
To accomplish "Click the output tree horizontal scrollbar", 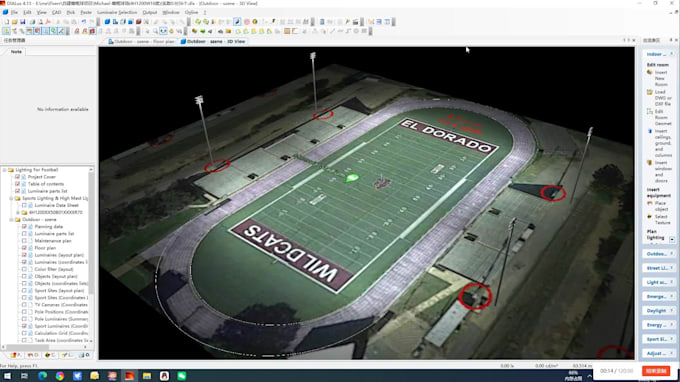I will (45, 347).
